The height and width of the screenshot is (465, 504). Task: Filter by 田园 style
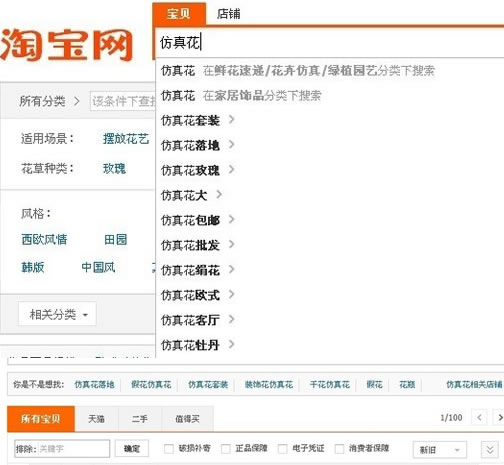115,239
